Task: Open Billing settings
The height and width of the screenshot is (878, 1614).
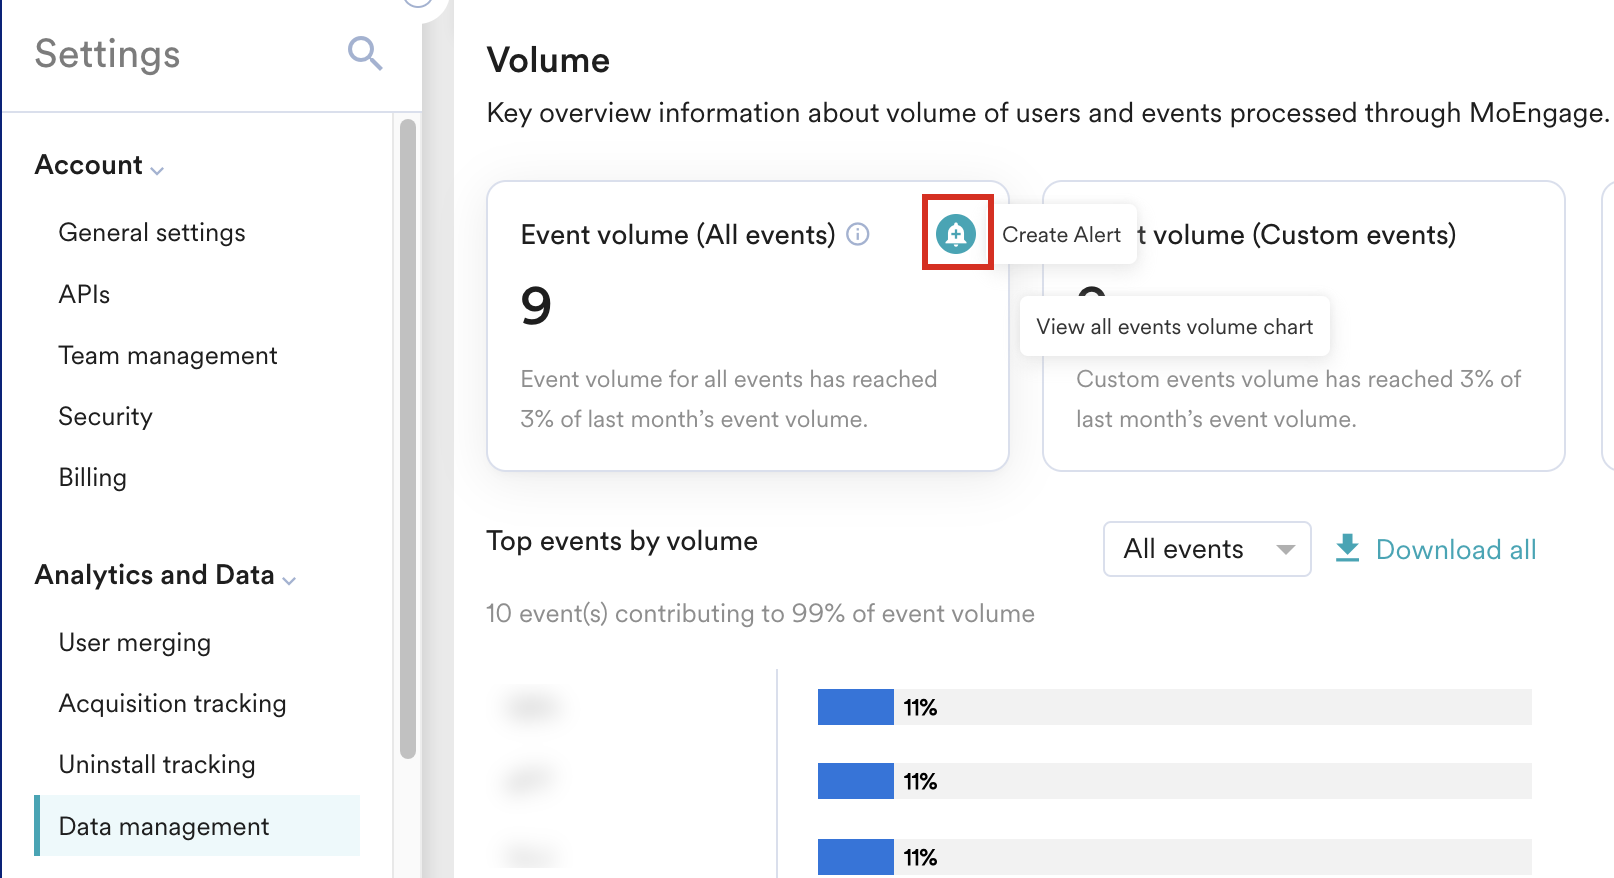Action: 92,477
